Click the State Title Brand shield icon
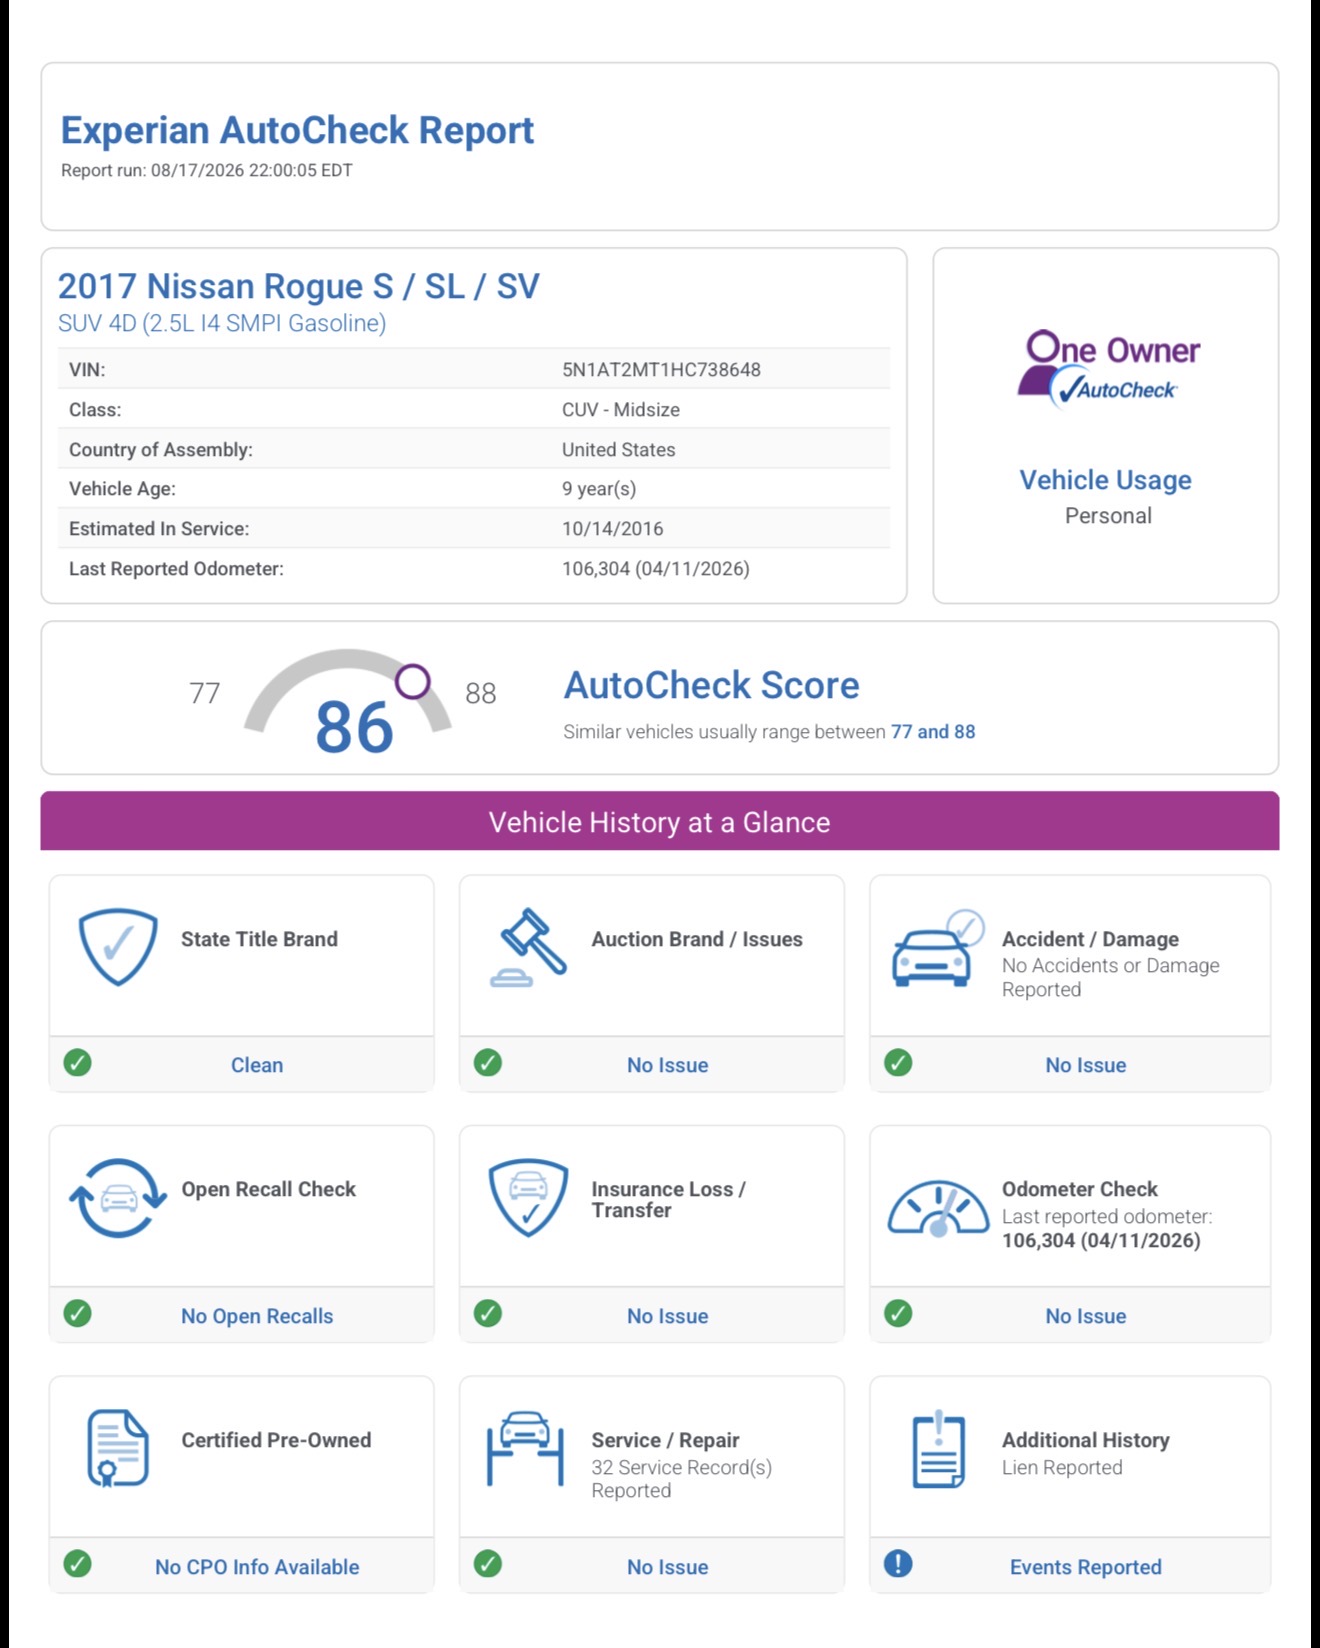1320x1648 pixels. tap(118, 946)
